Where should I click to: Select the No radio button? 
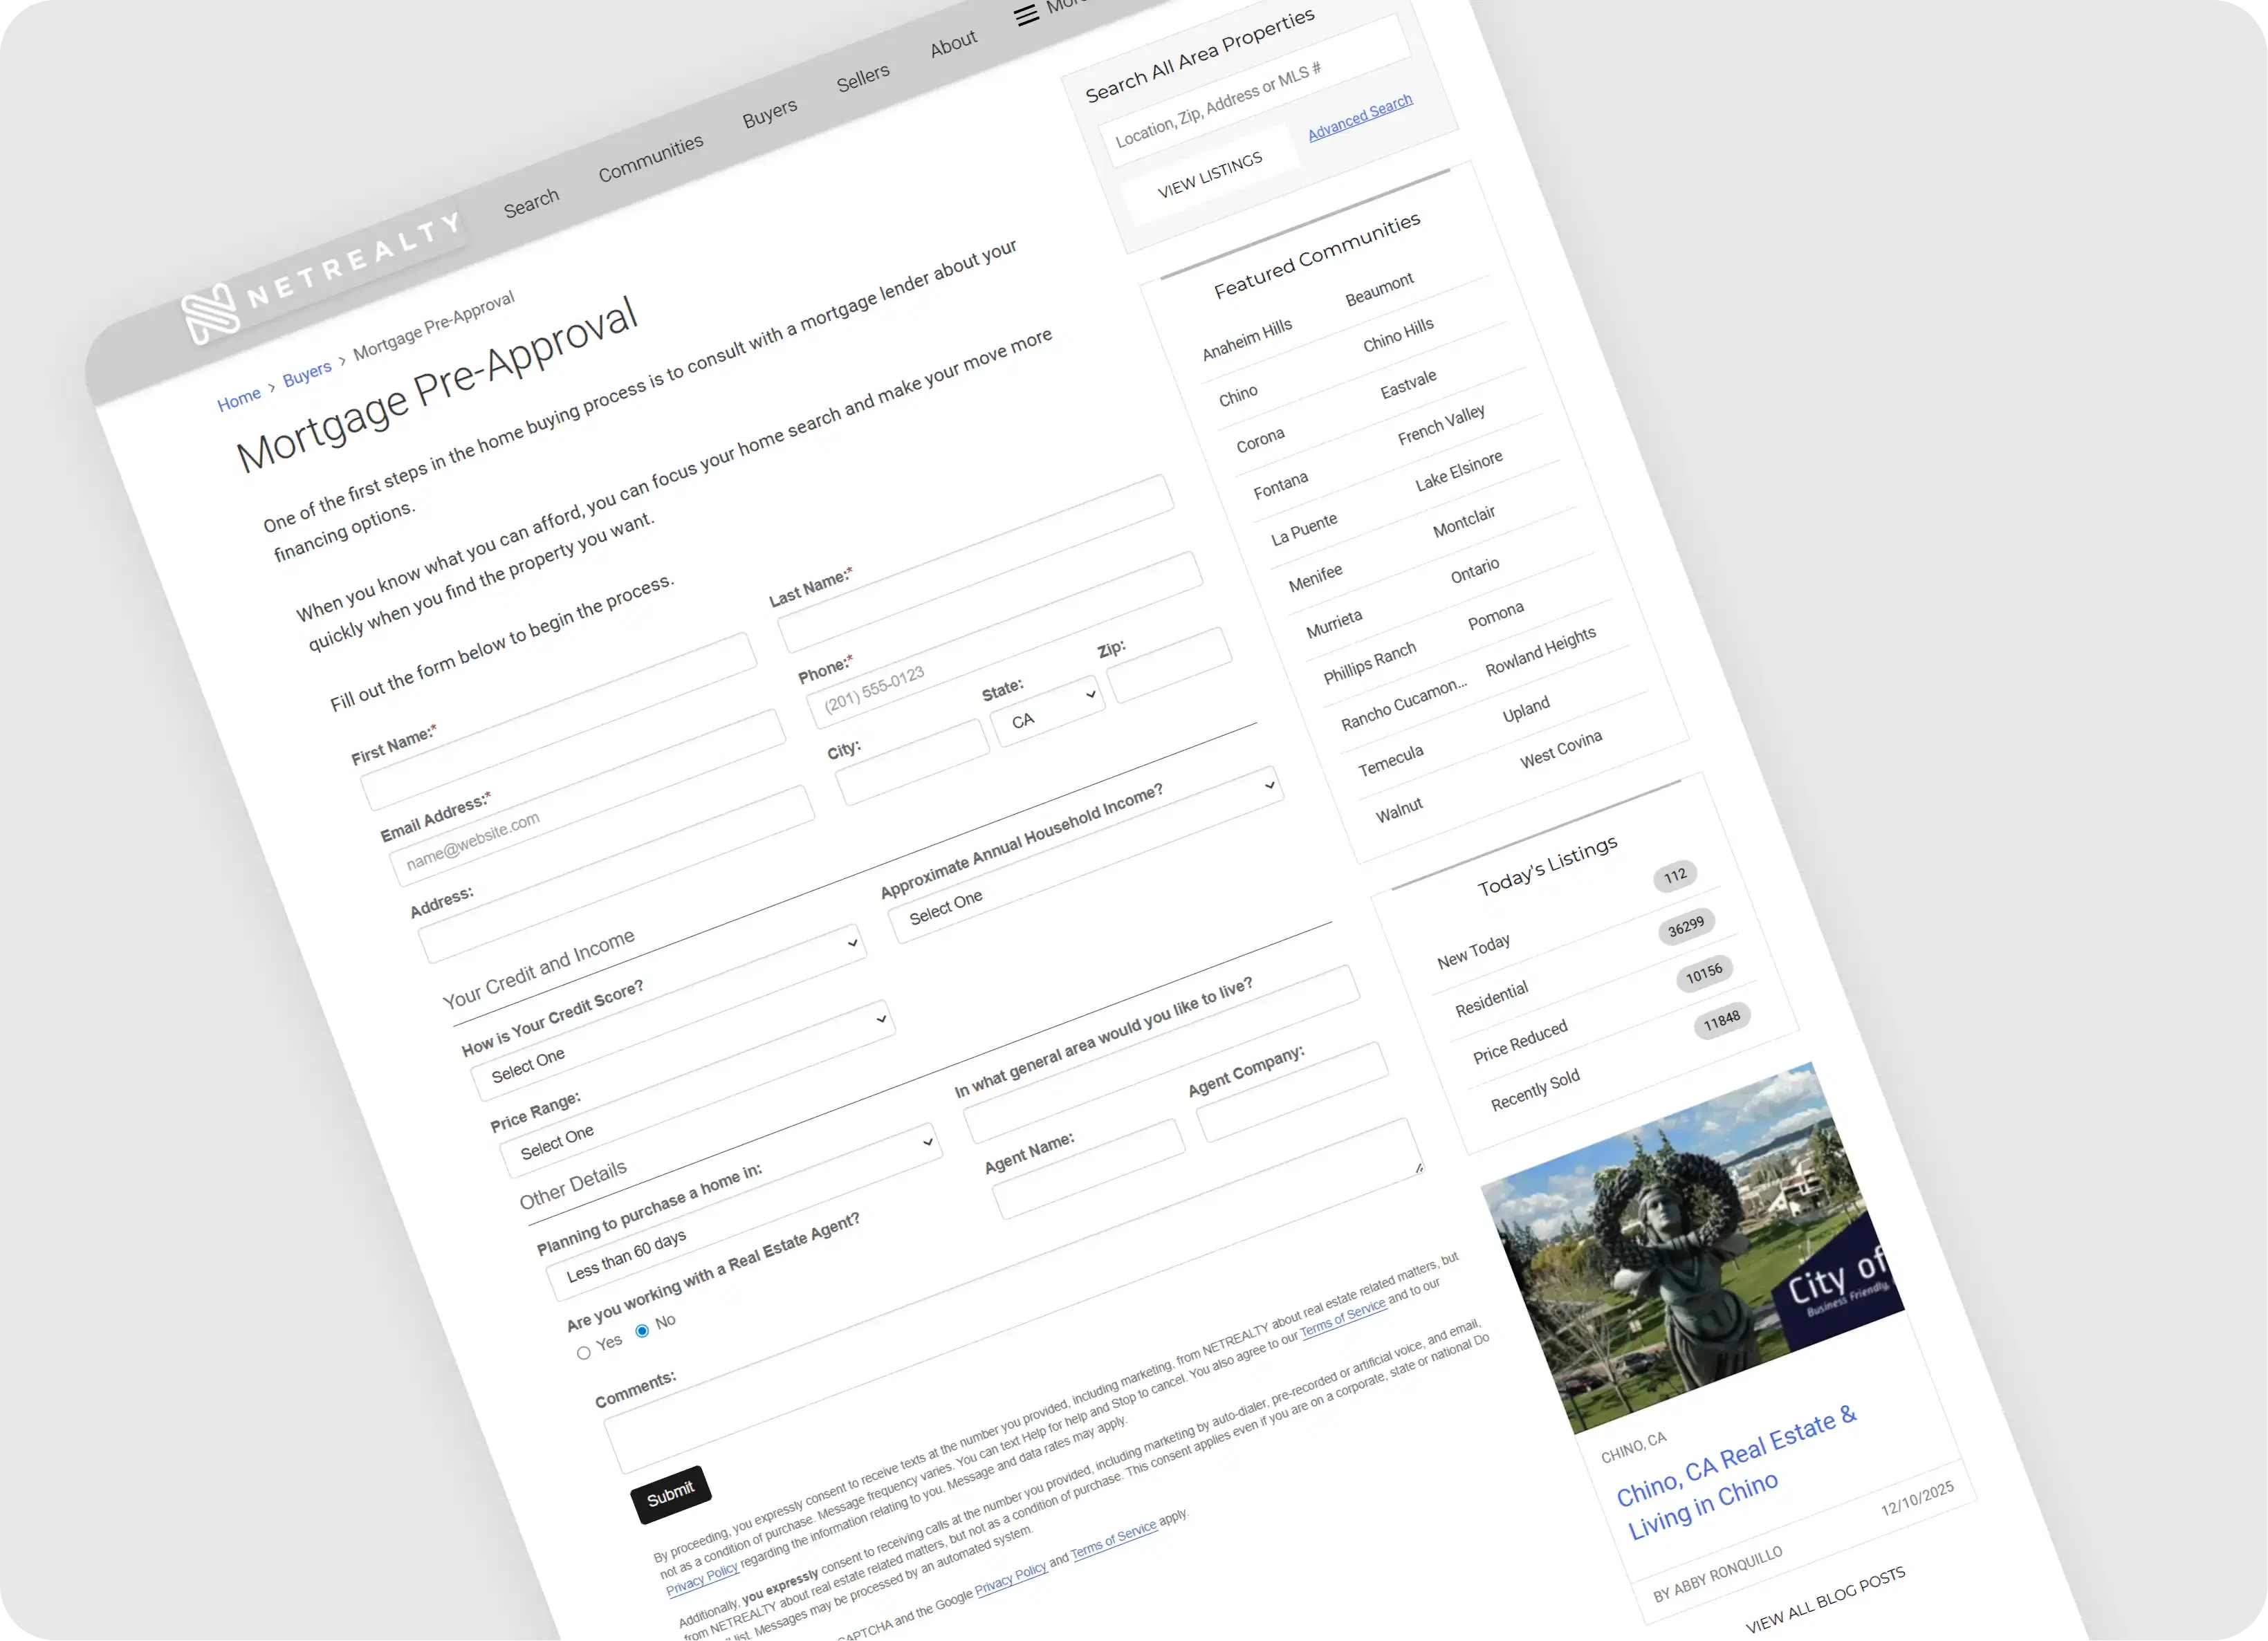642,1330
